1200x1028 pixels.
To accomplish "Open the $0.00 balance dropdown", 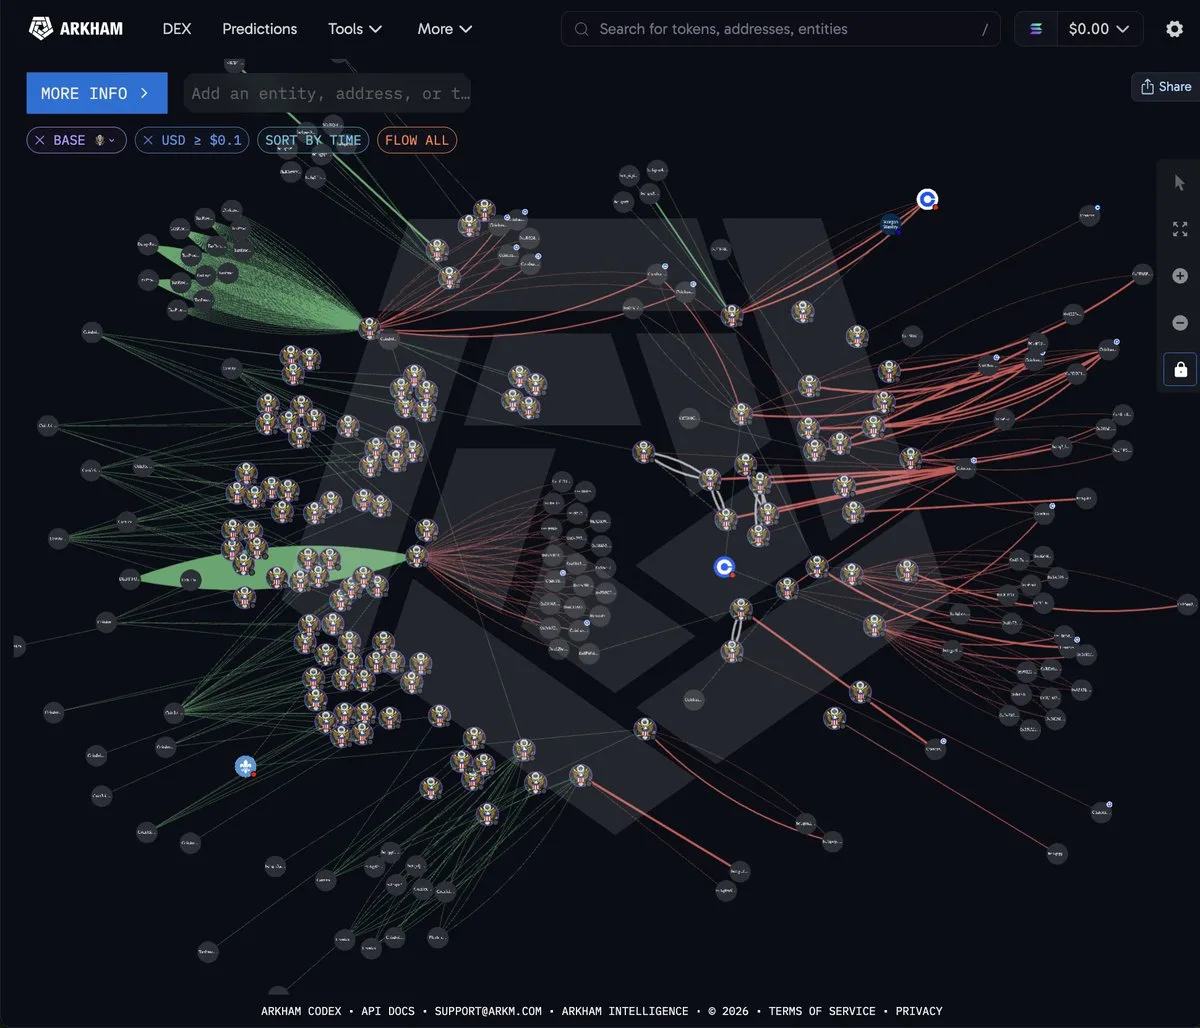I will click(x=1099, y=29).
